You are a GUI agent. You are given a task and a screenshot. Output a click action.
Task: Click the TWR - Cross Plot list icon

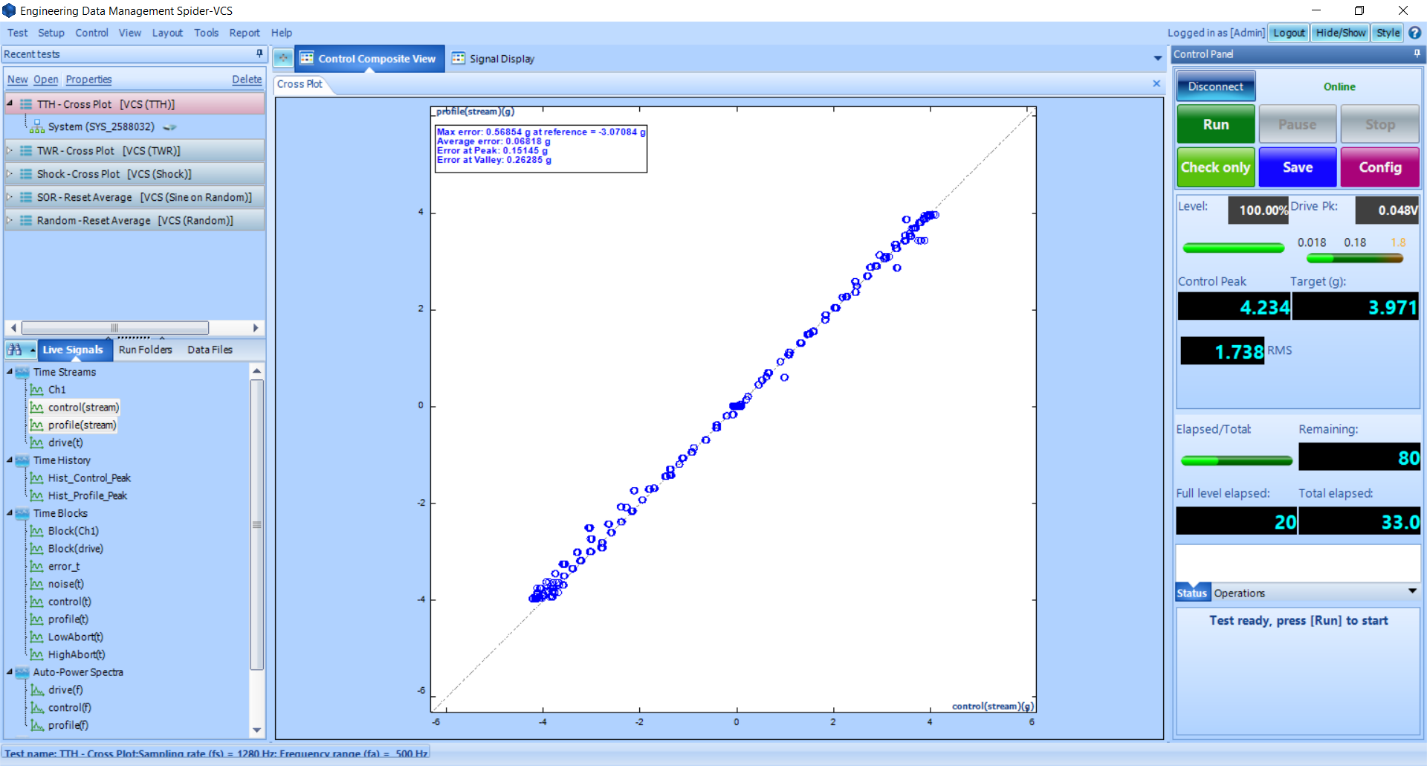26,150
